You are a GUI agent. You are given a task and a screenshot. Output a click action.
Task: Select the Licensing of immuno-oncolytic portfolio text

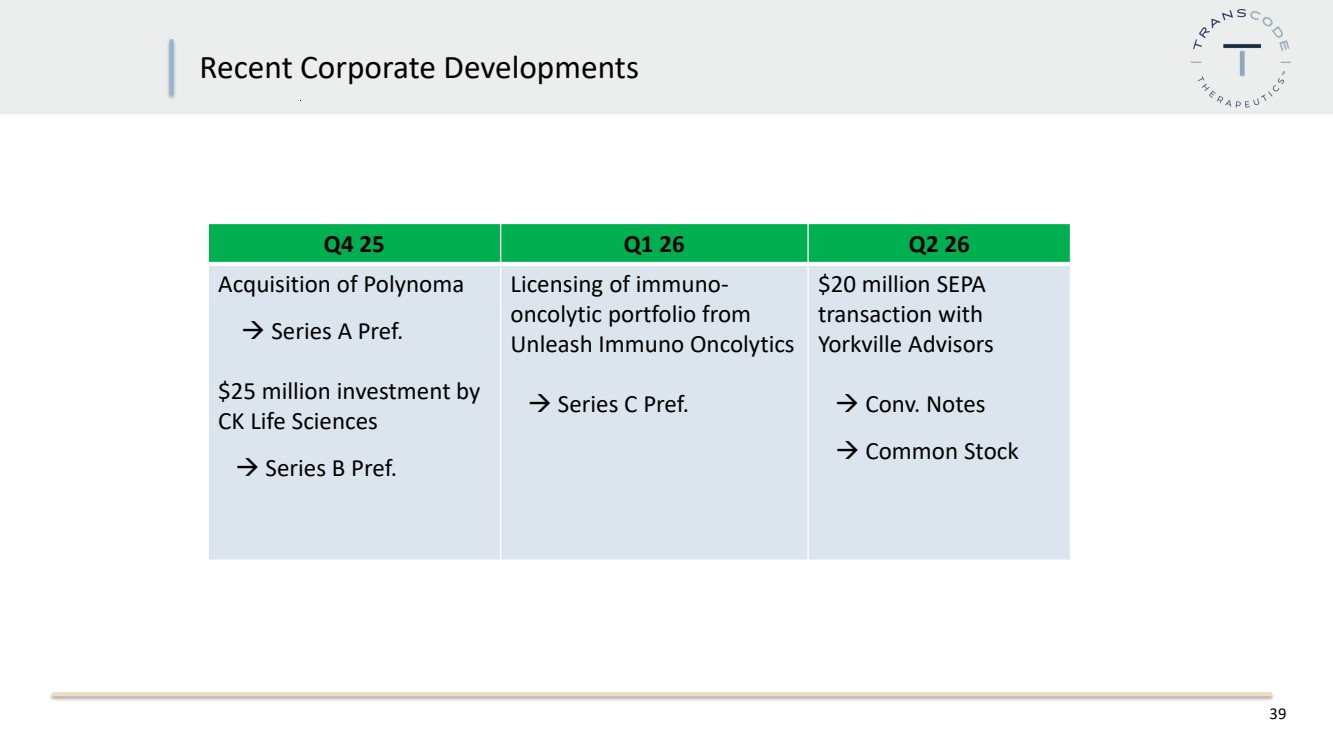(630, 299)
